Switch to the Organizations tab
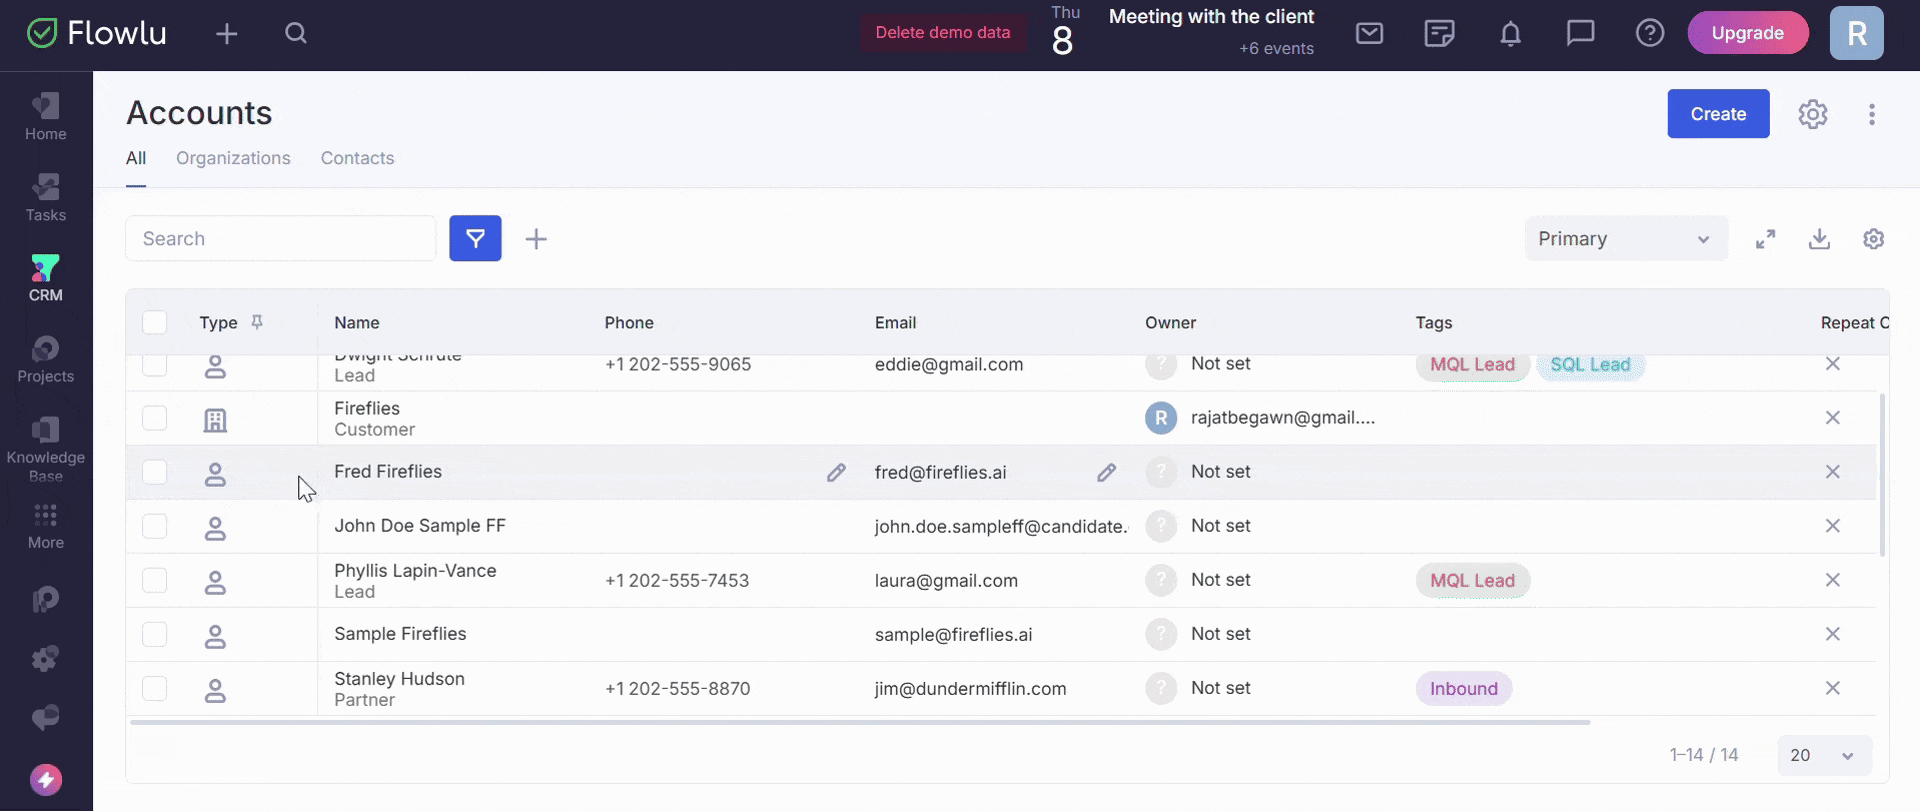The width and height of the screenshot is (1920, 812). click(233, 158)
